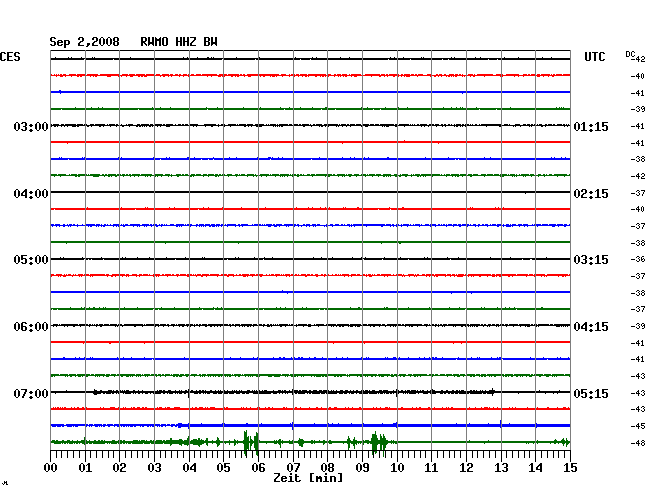Click the "11" minute axis label
The image size is (650, 494).
click(x=431, y=468)
